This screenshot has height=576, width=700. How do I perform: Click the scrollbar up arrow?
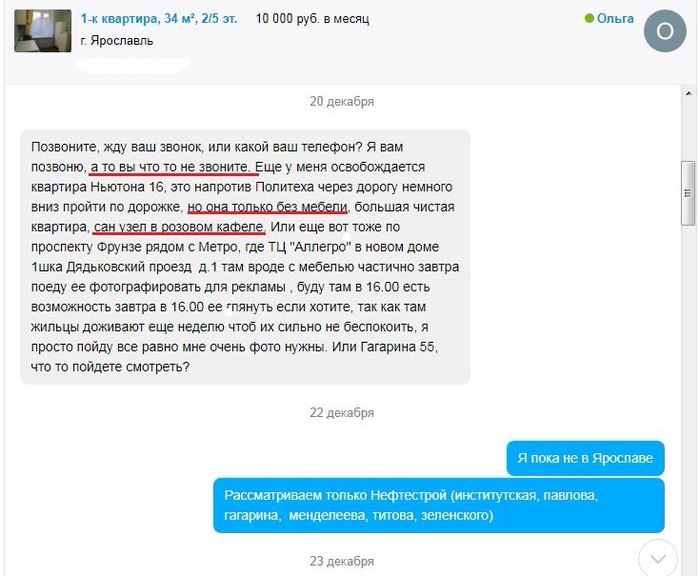tap(688, 93)
